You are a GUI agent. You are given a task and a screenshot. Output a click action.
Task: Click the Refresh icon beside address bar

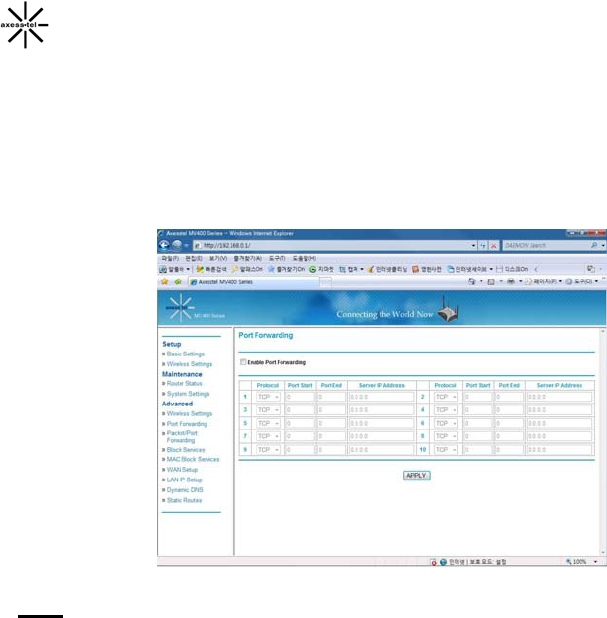point(483,246)
